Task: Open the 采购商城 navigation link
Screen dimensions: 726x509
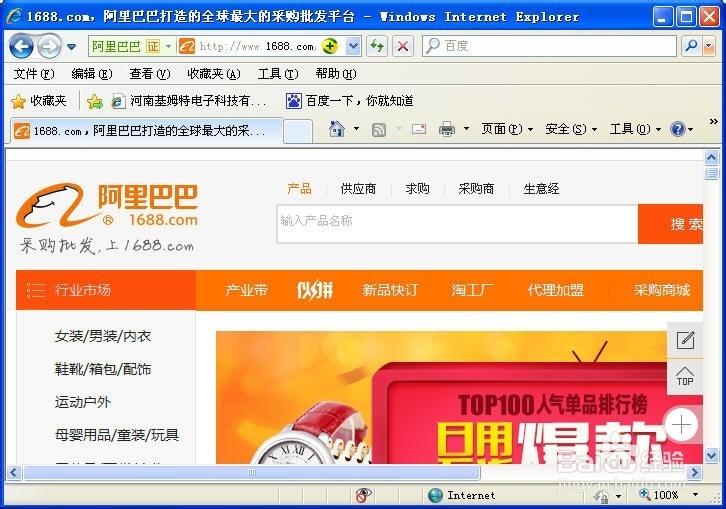Action: coord(662,290)
